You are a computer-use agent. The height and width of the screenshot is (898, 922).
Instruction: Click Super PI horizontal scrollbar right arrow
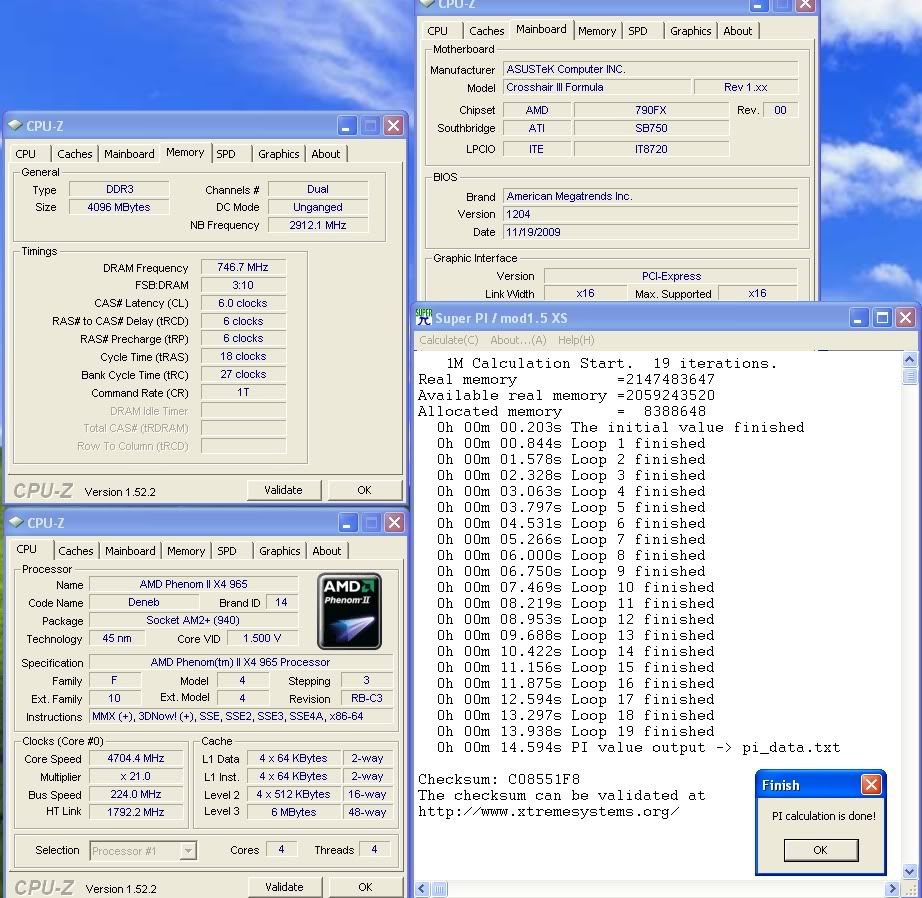[890, 889]
